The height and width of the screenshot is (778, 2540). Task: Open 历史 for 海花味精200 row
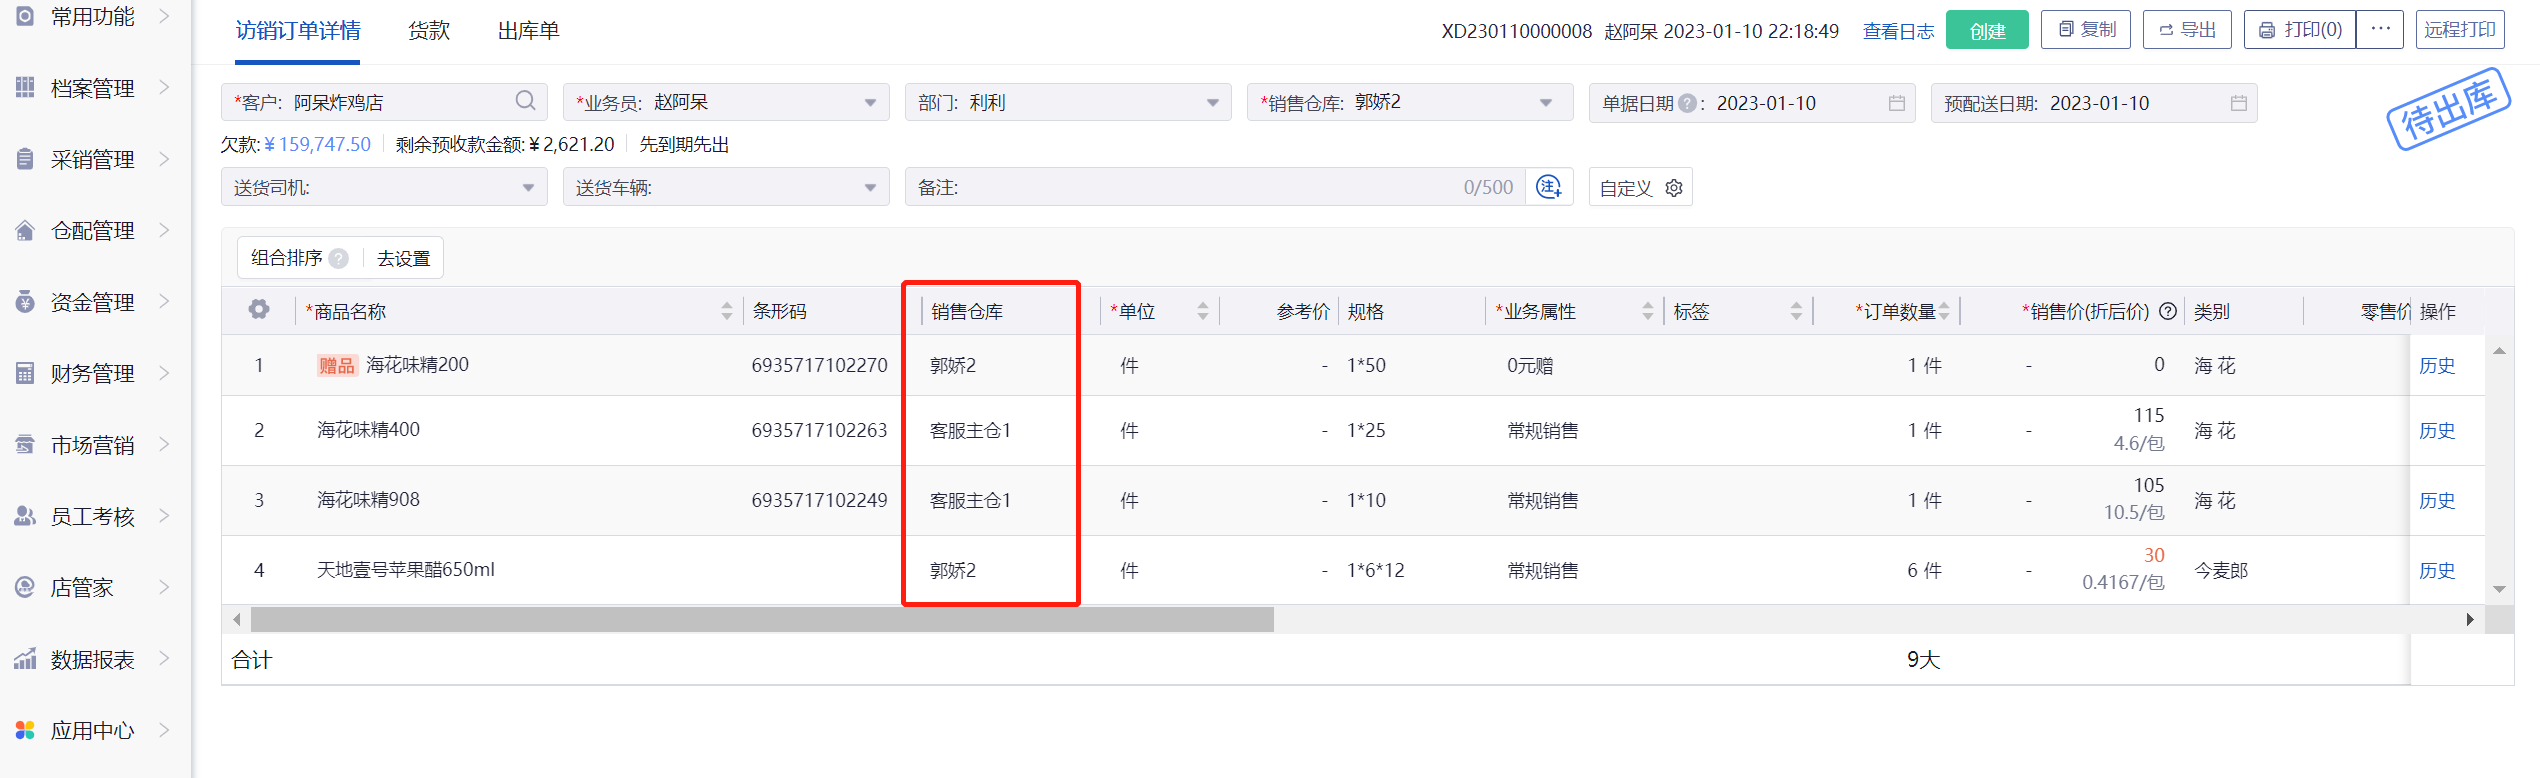pyautogui.click(x=2437, y=365)
